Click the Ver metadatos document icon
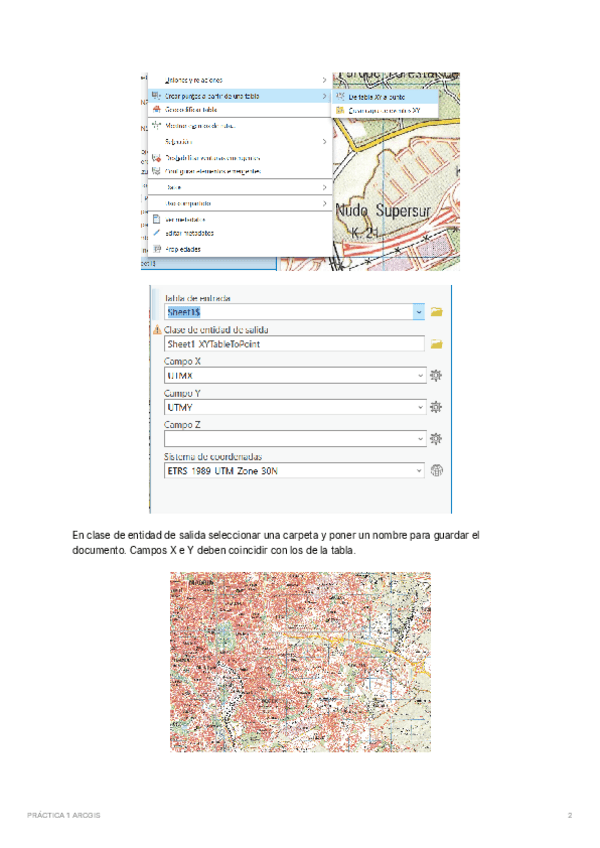The image size is (600, 848). [x=156, y=219]
